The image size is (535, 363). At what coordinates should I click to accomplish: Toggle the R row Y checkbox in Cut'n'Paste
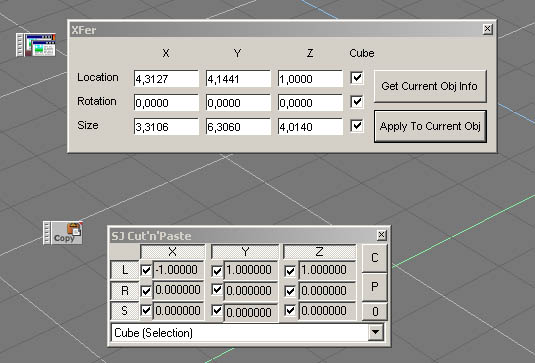pos(217,290)
